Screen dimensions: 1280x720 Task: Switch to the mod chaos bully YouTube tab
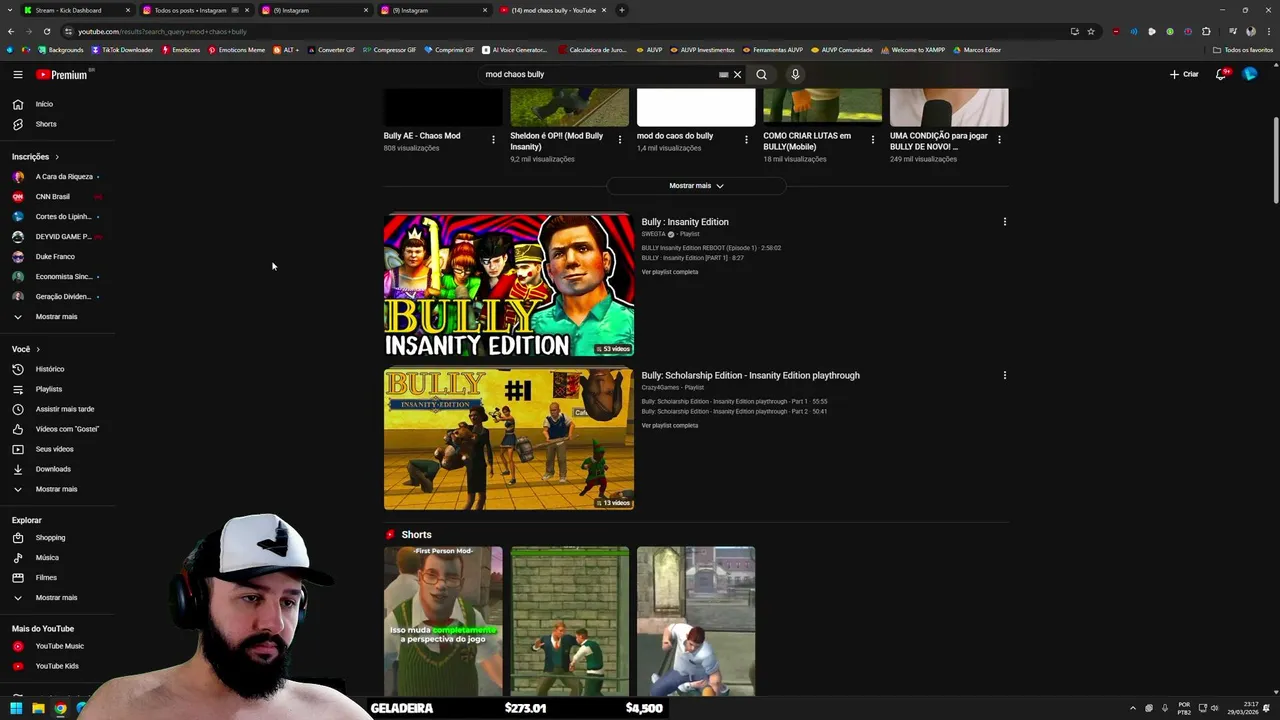(x=553, y=10)
